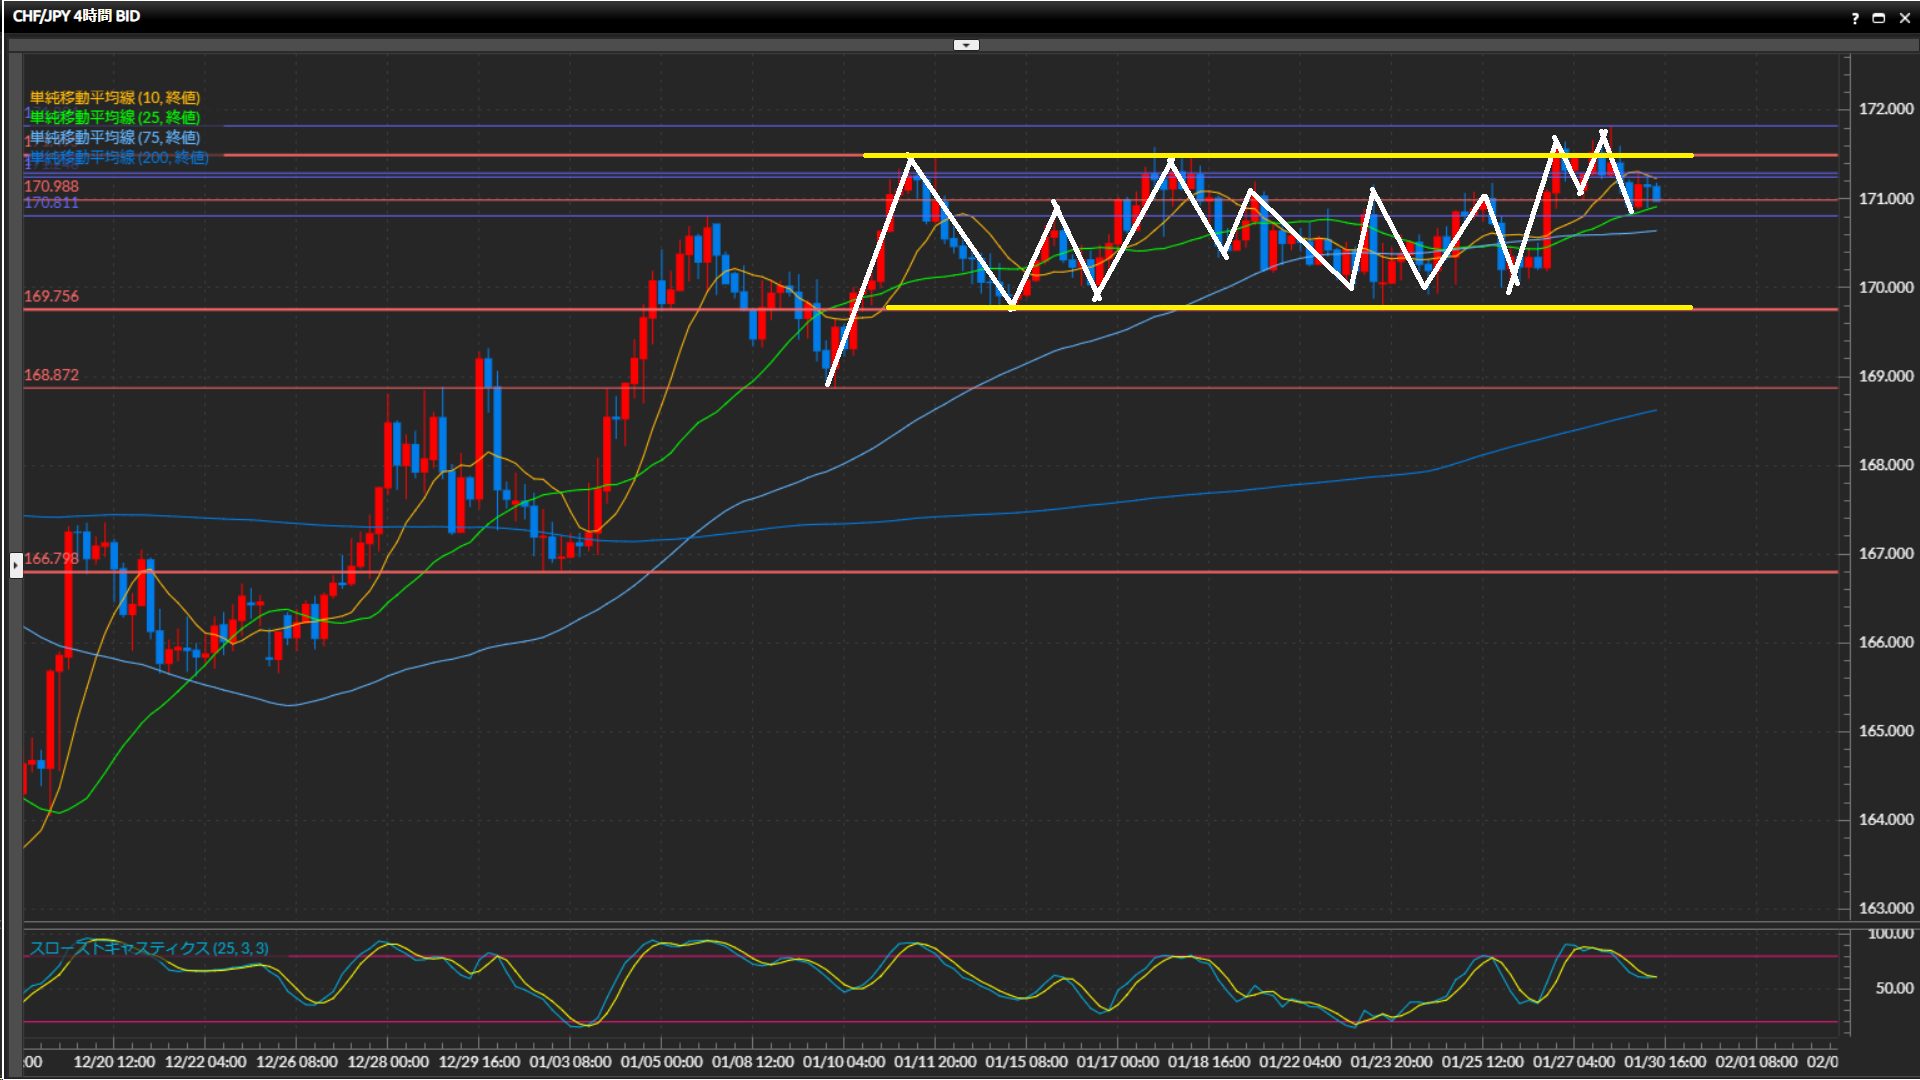Select the 単純移動平均線 (75, 終値) indicator label

pyautogui.click(x=115, y=137)
